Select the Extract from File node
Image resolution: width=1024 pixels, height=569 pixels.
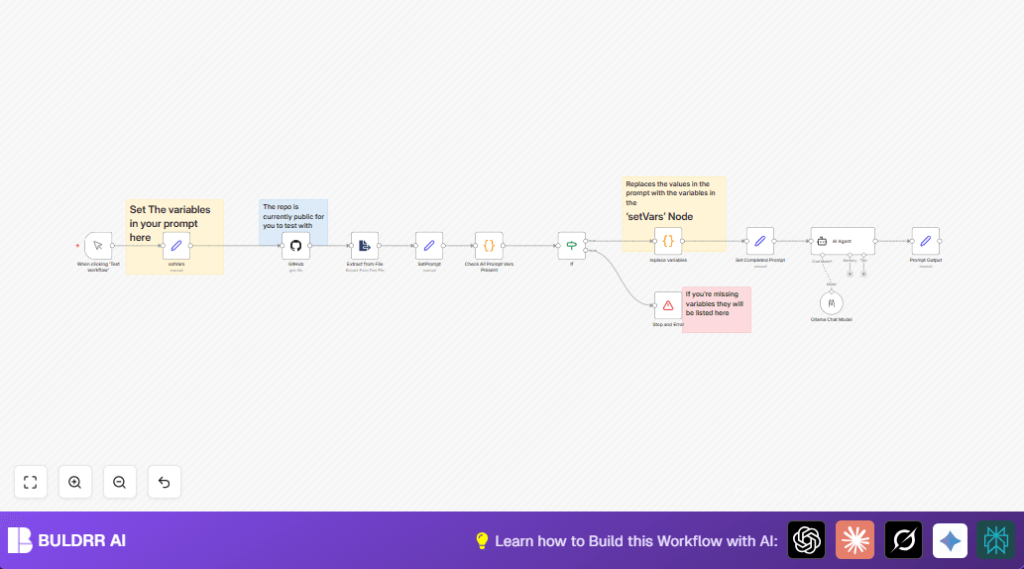coord(364,245)
